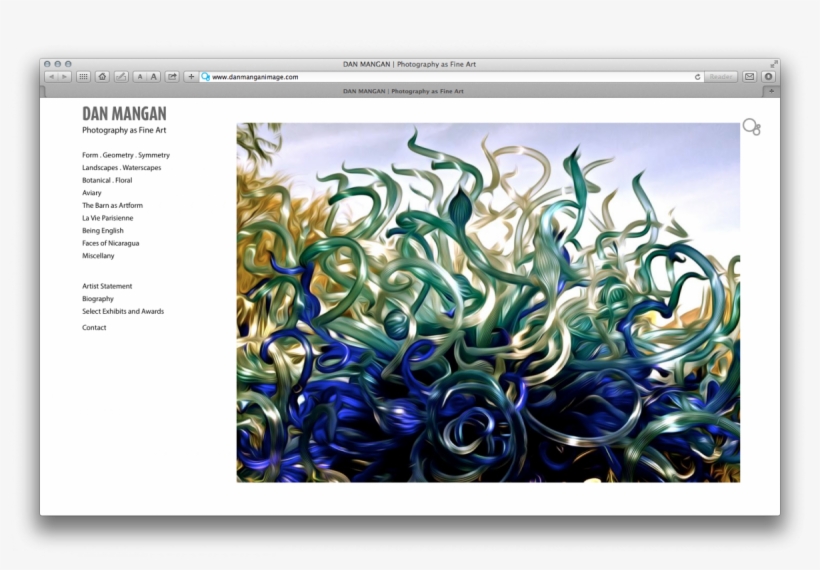Open The Barn as Artform gallery
The height and width of the screenshot is (570, 820).
(x=112, y=206)
